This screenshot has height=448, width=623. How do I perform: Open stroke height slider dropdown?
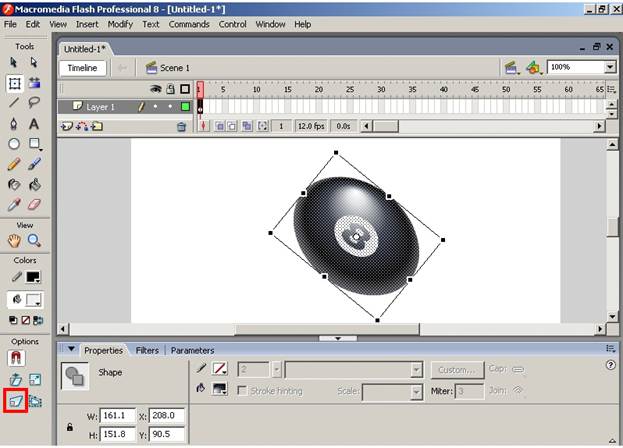point(277,370)
